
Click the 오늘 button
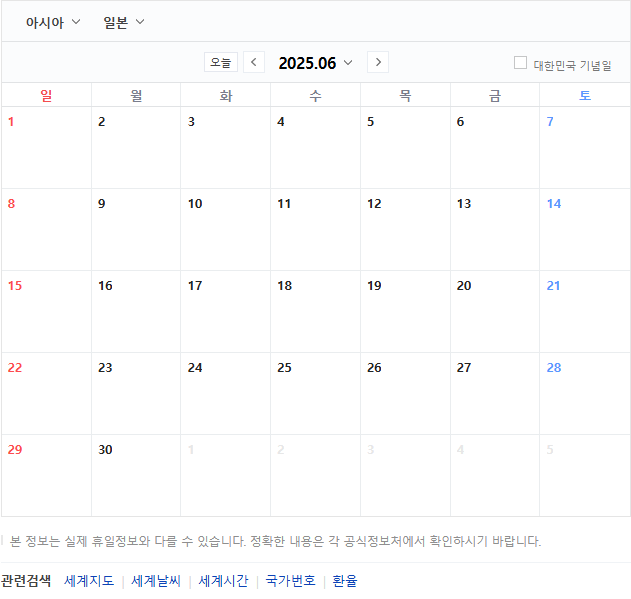tap(221, 62)
